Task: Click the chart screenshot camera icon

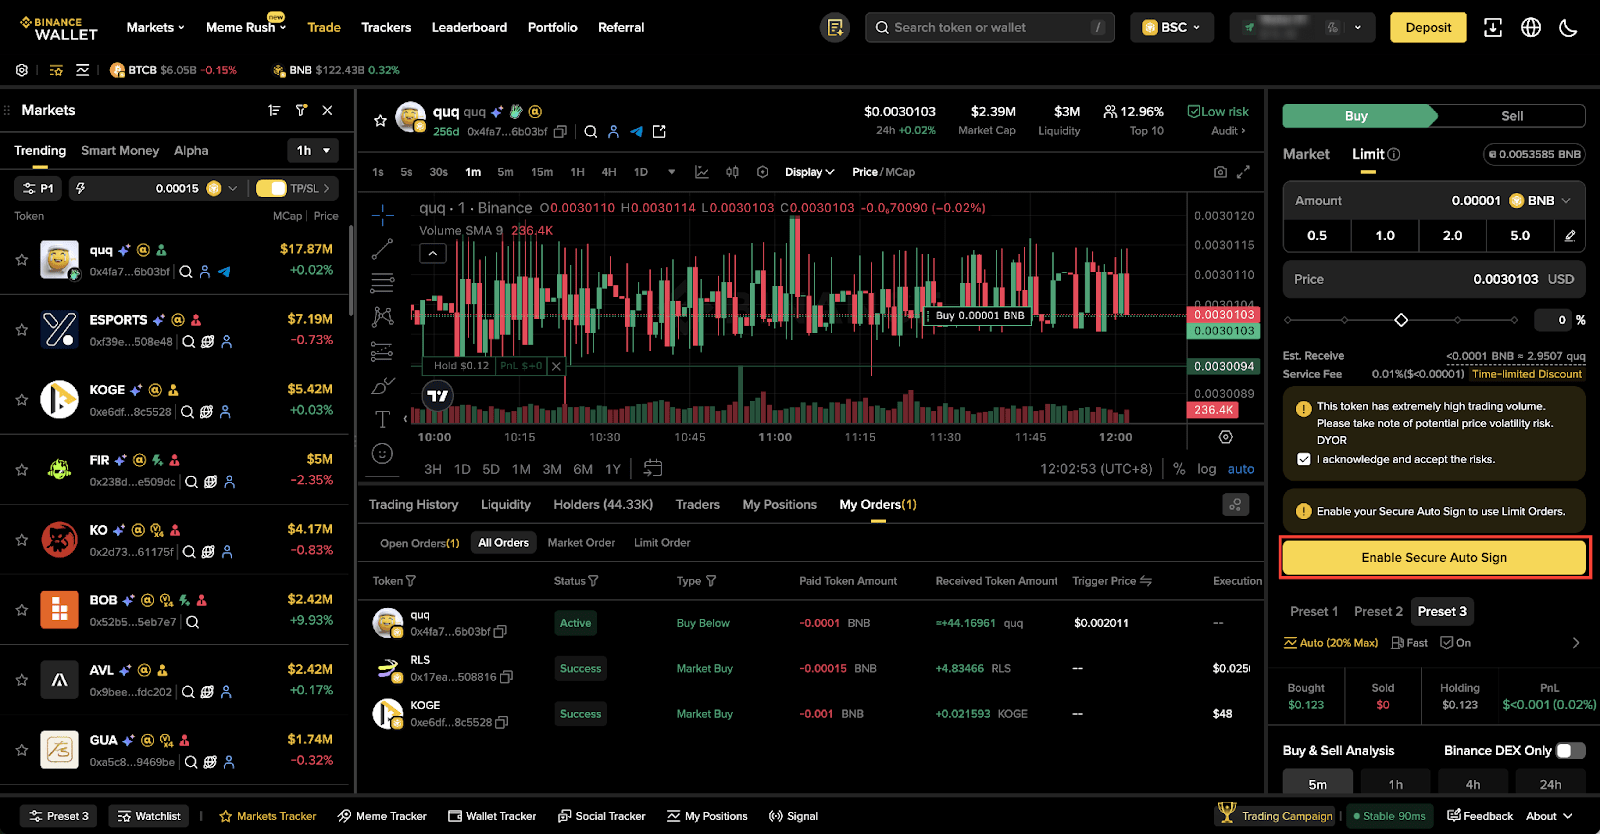Action: coord(1220,172)
